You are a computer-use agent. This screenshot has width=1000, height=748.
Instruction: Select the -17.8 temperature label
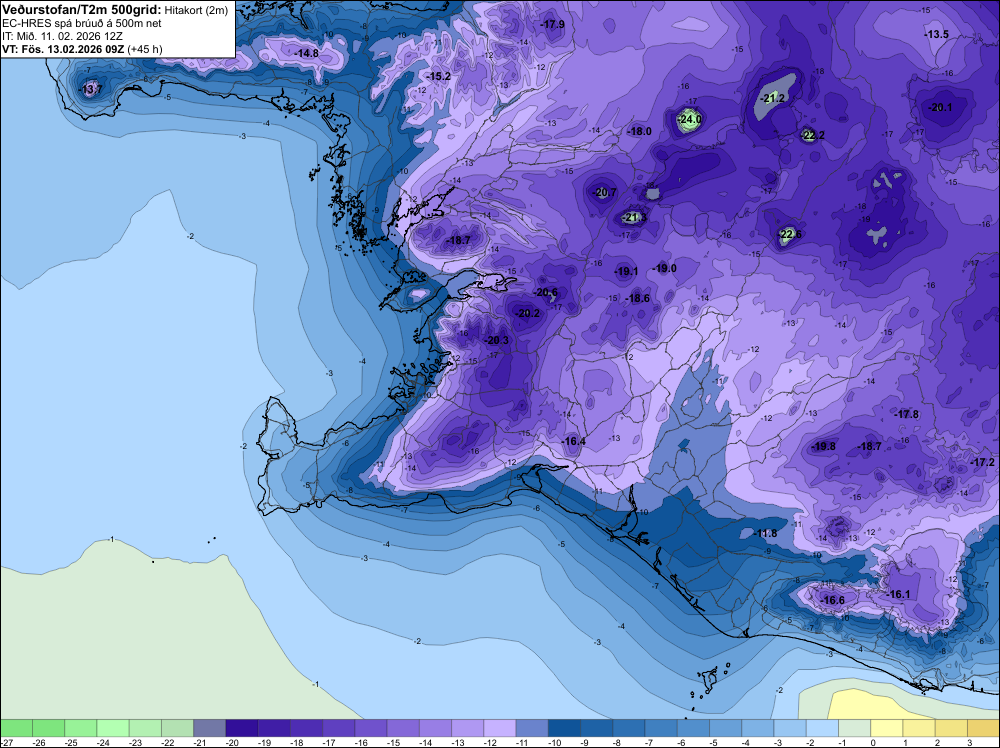(906, 414)
